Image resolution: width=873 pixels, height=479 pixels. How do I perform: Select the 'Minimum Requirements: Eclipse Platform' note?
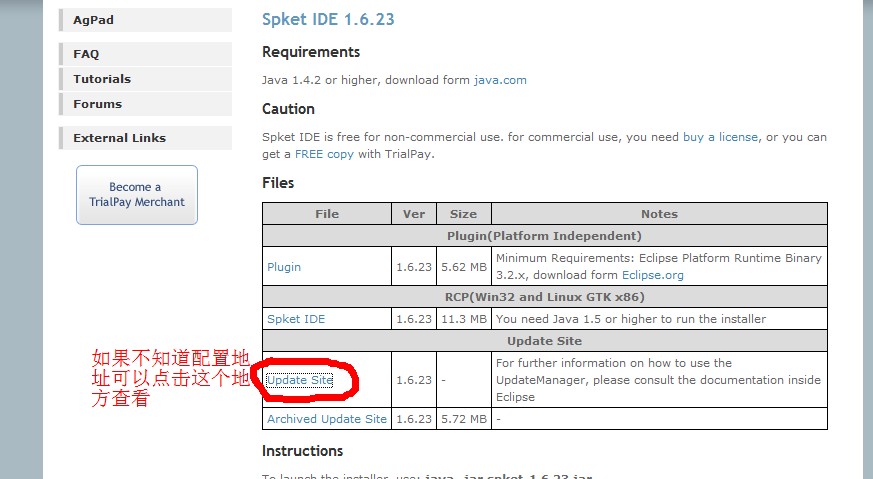tap(659, 266)
